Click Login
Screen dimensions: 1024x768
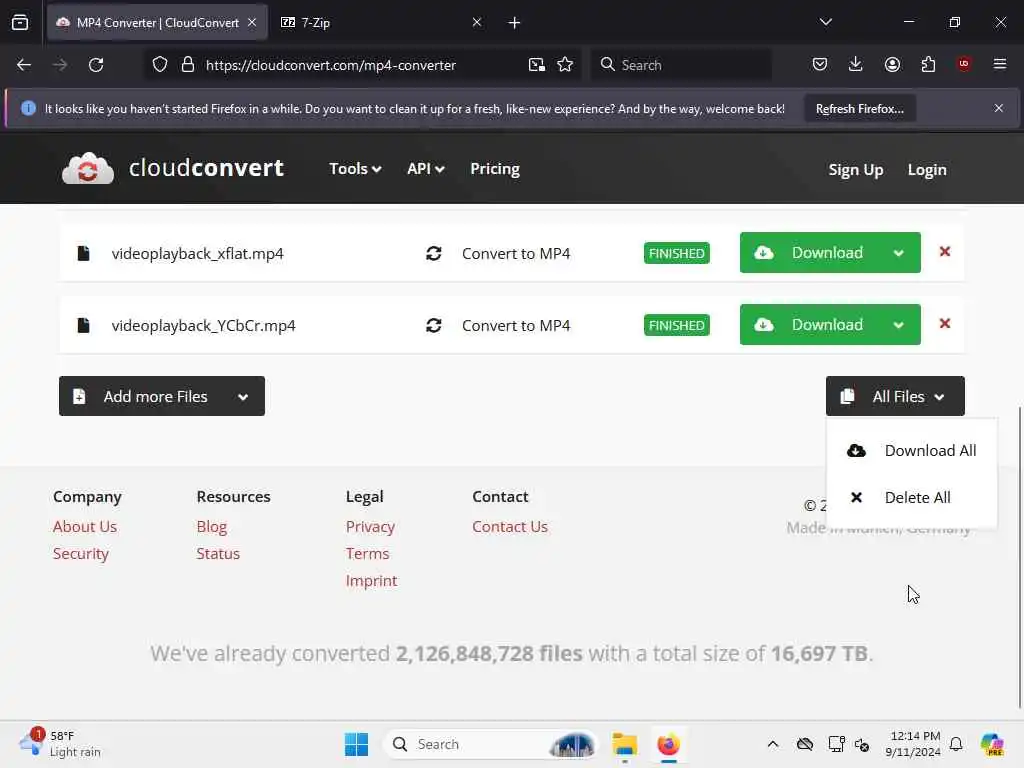tap(927, 170)
